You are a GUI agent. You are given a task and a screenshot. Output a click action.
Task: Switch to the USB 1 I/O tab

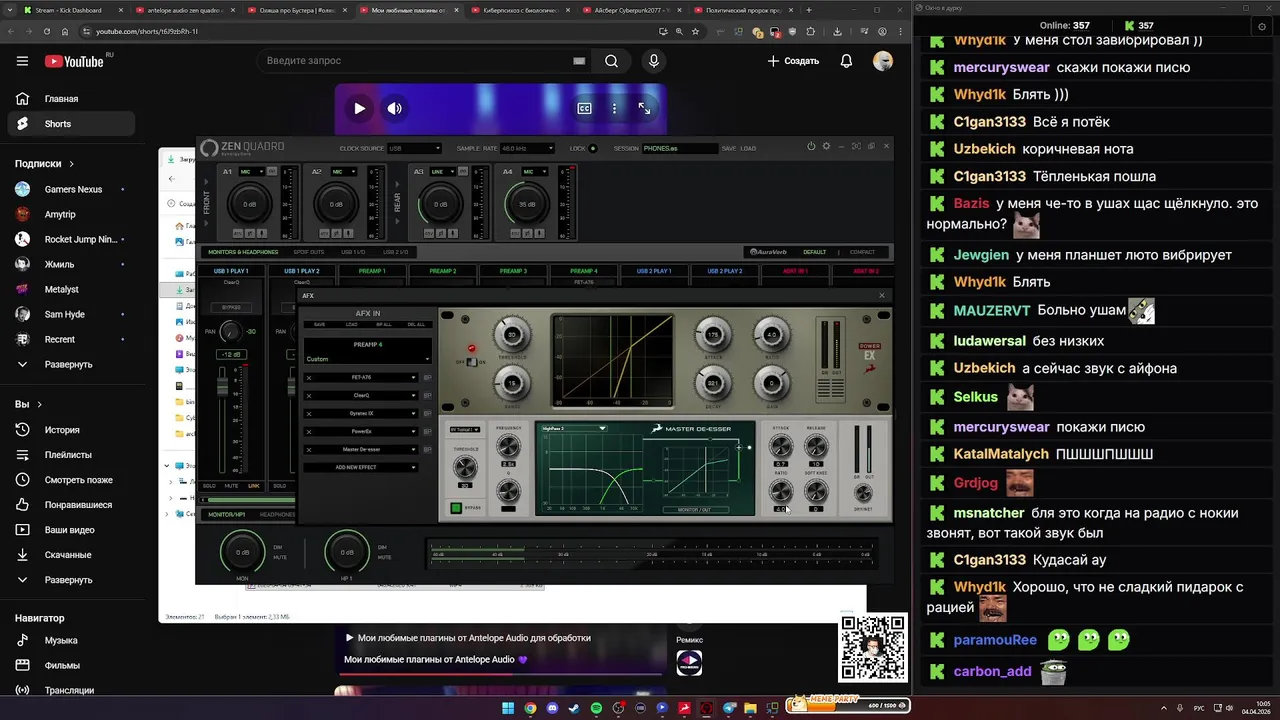[x=353, y=252]
